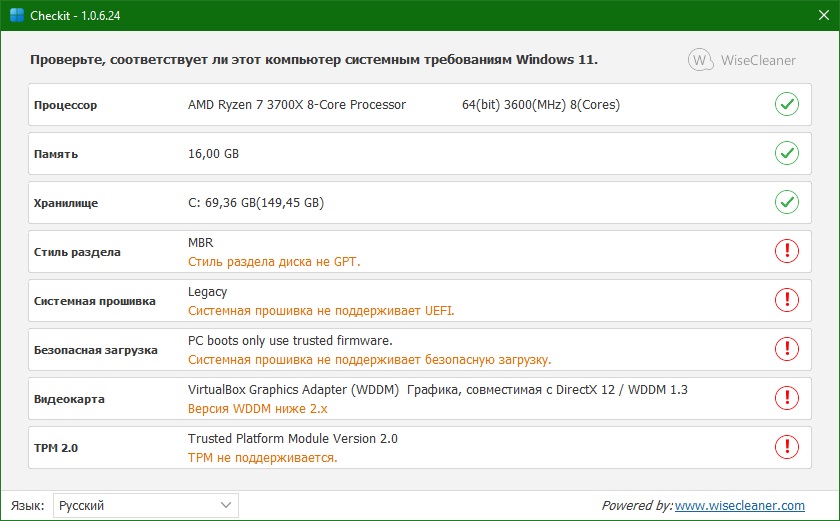This screenshot has width=840, height=521.
Task: Click the '16,00 GB' memory value
Action: 213,154
